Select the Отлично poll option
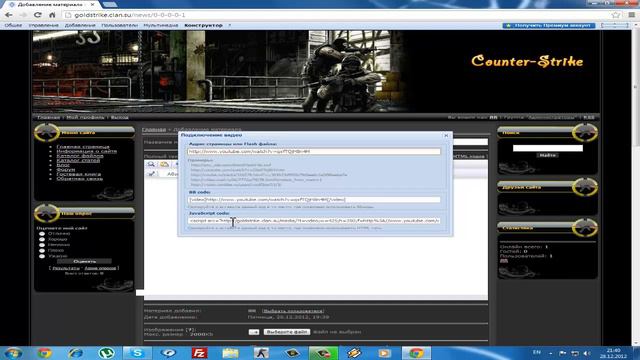The image size is (640, 360). tap(42, 234)
